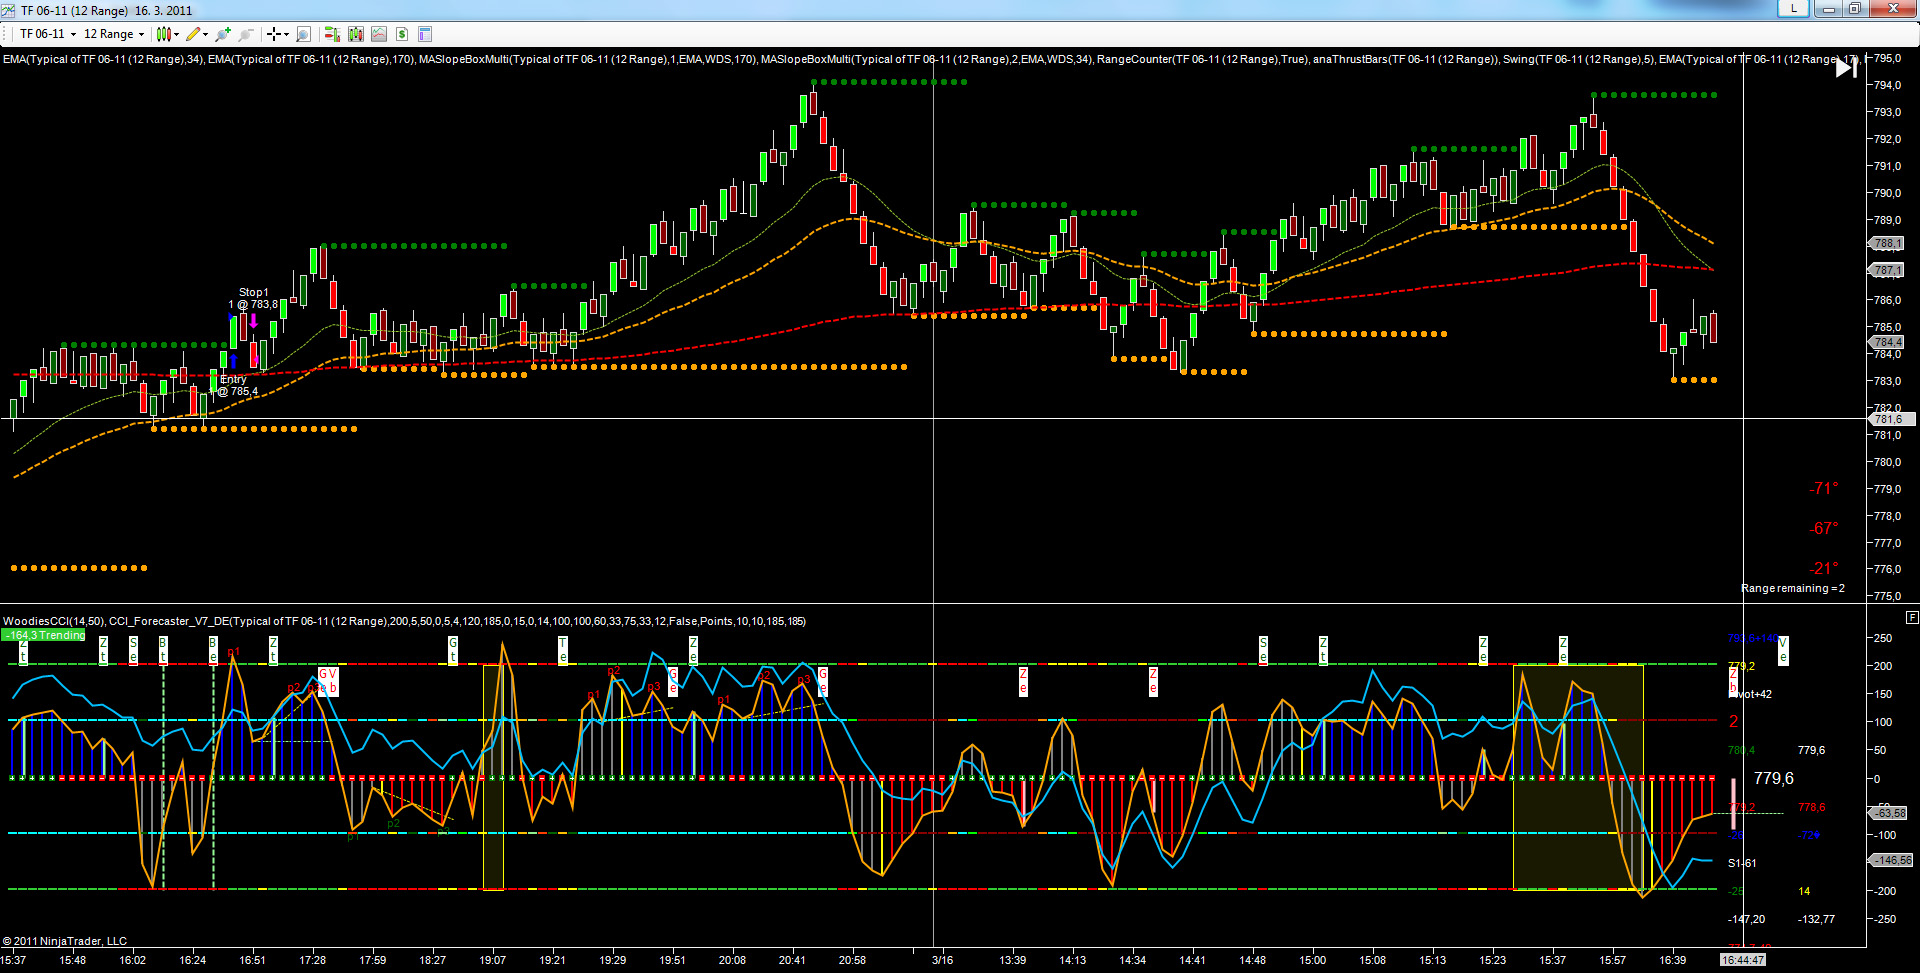The image size is (1920, 973).
Task: Open the chart style candlestick dropdown
Action: click(x=168, y=34)
